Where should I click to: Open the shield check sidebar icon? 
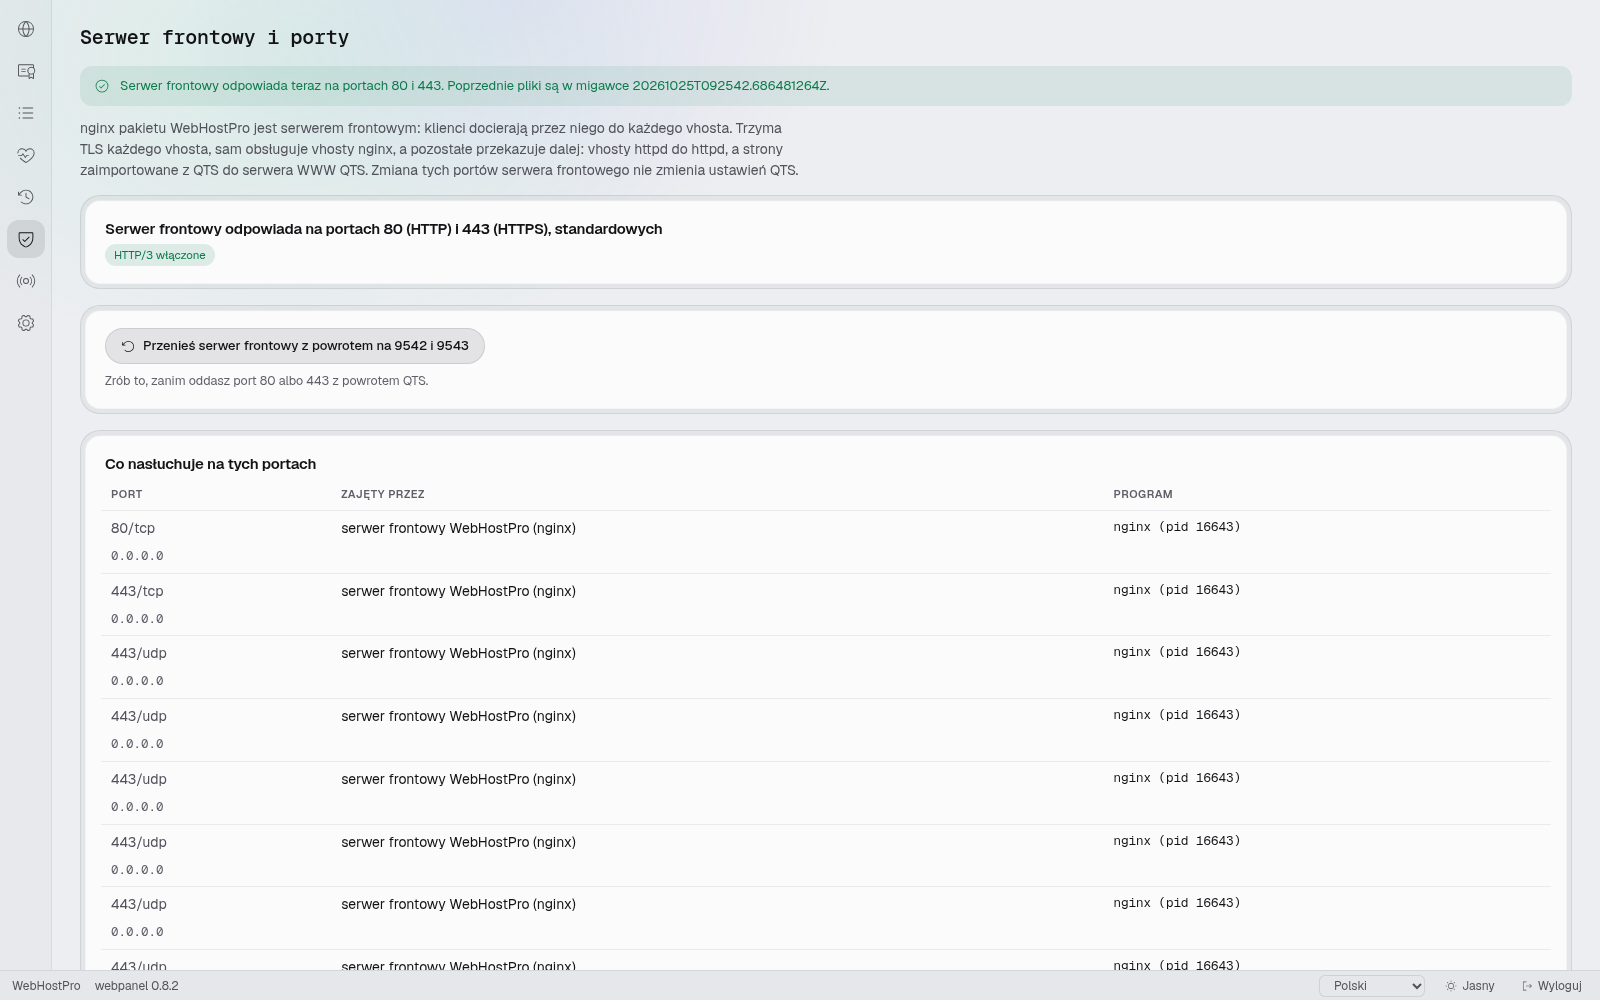26,239
